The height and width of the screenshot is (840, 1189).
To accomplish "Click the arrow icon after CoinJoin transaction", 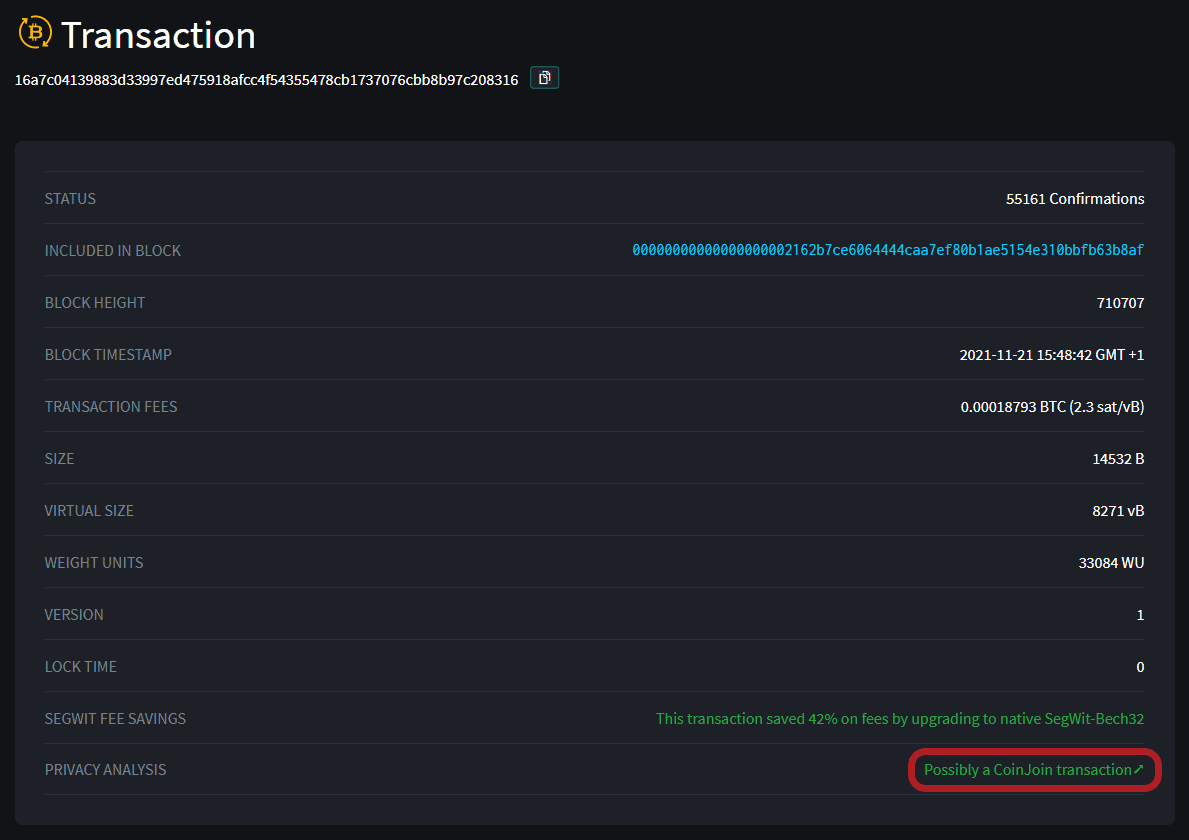I will (1138, 770).
